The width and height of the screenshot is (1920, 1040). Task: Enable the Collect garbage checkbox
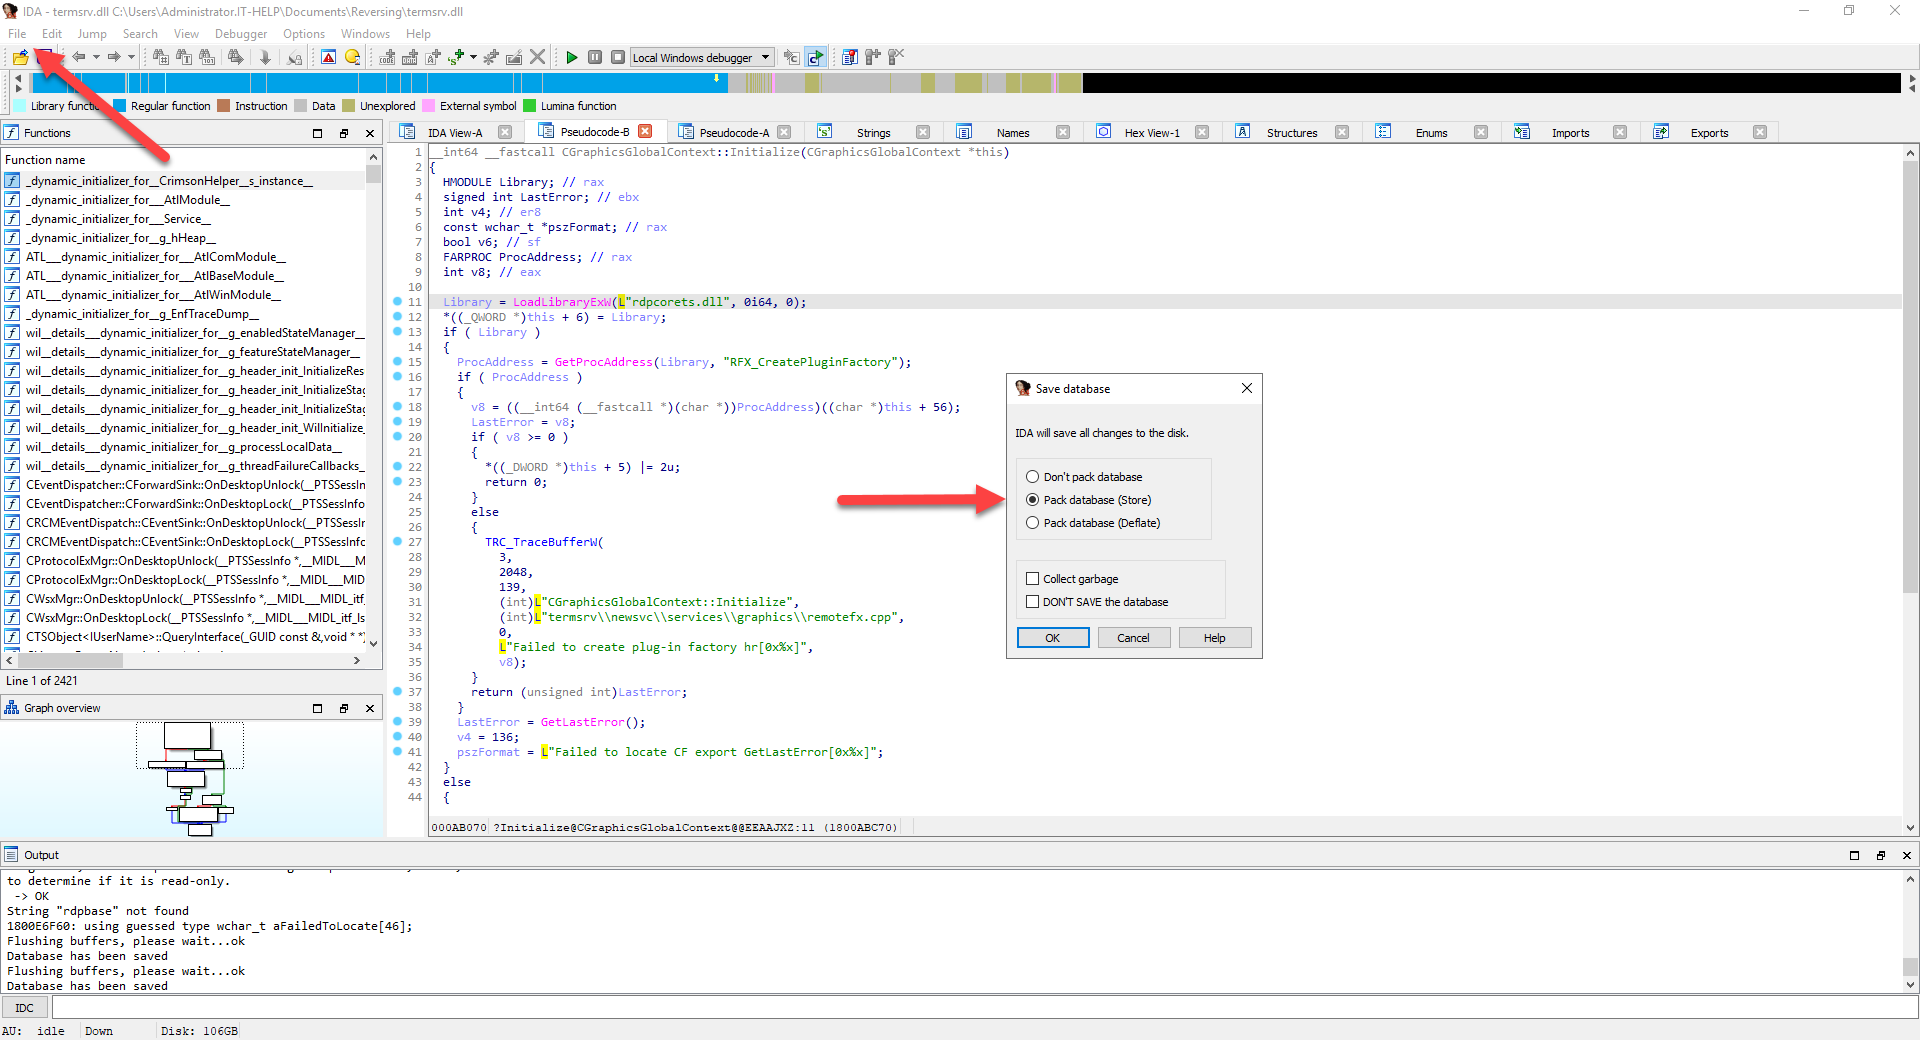[1033, 578]
